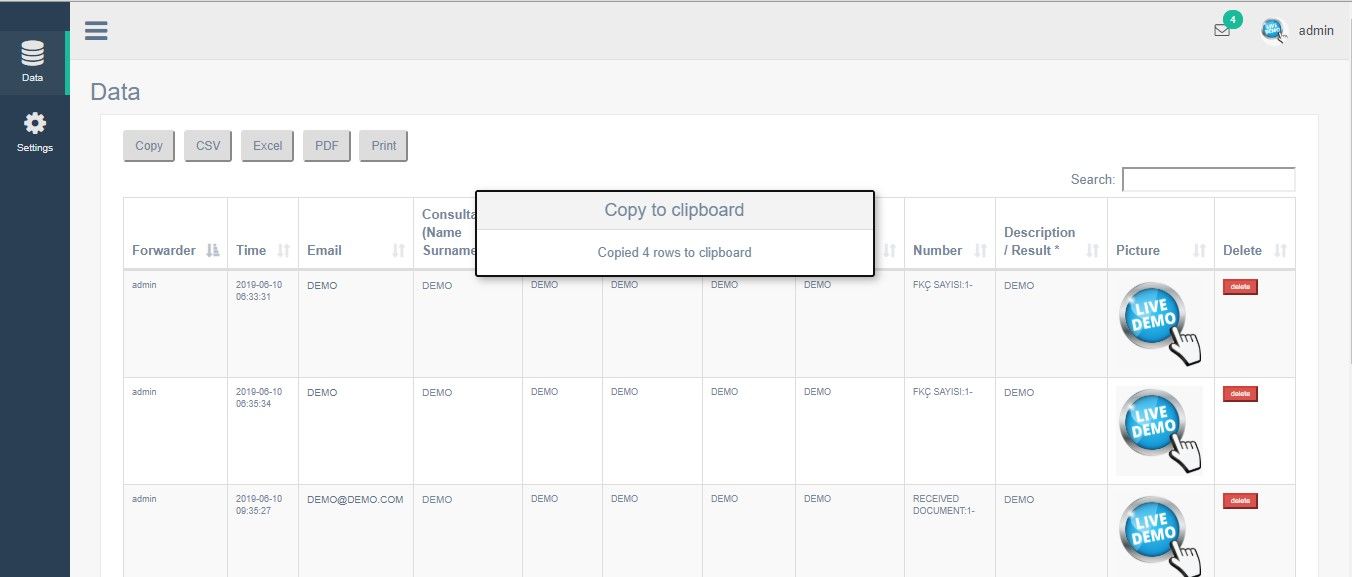
Task: Open the mail notifications envelope icon
Action: point(1222,30)
